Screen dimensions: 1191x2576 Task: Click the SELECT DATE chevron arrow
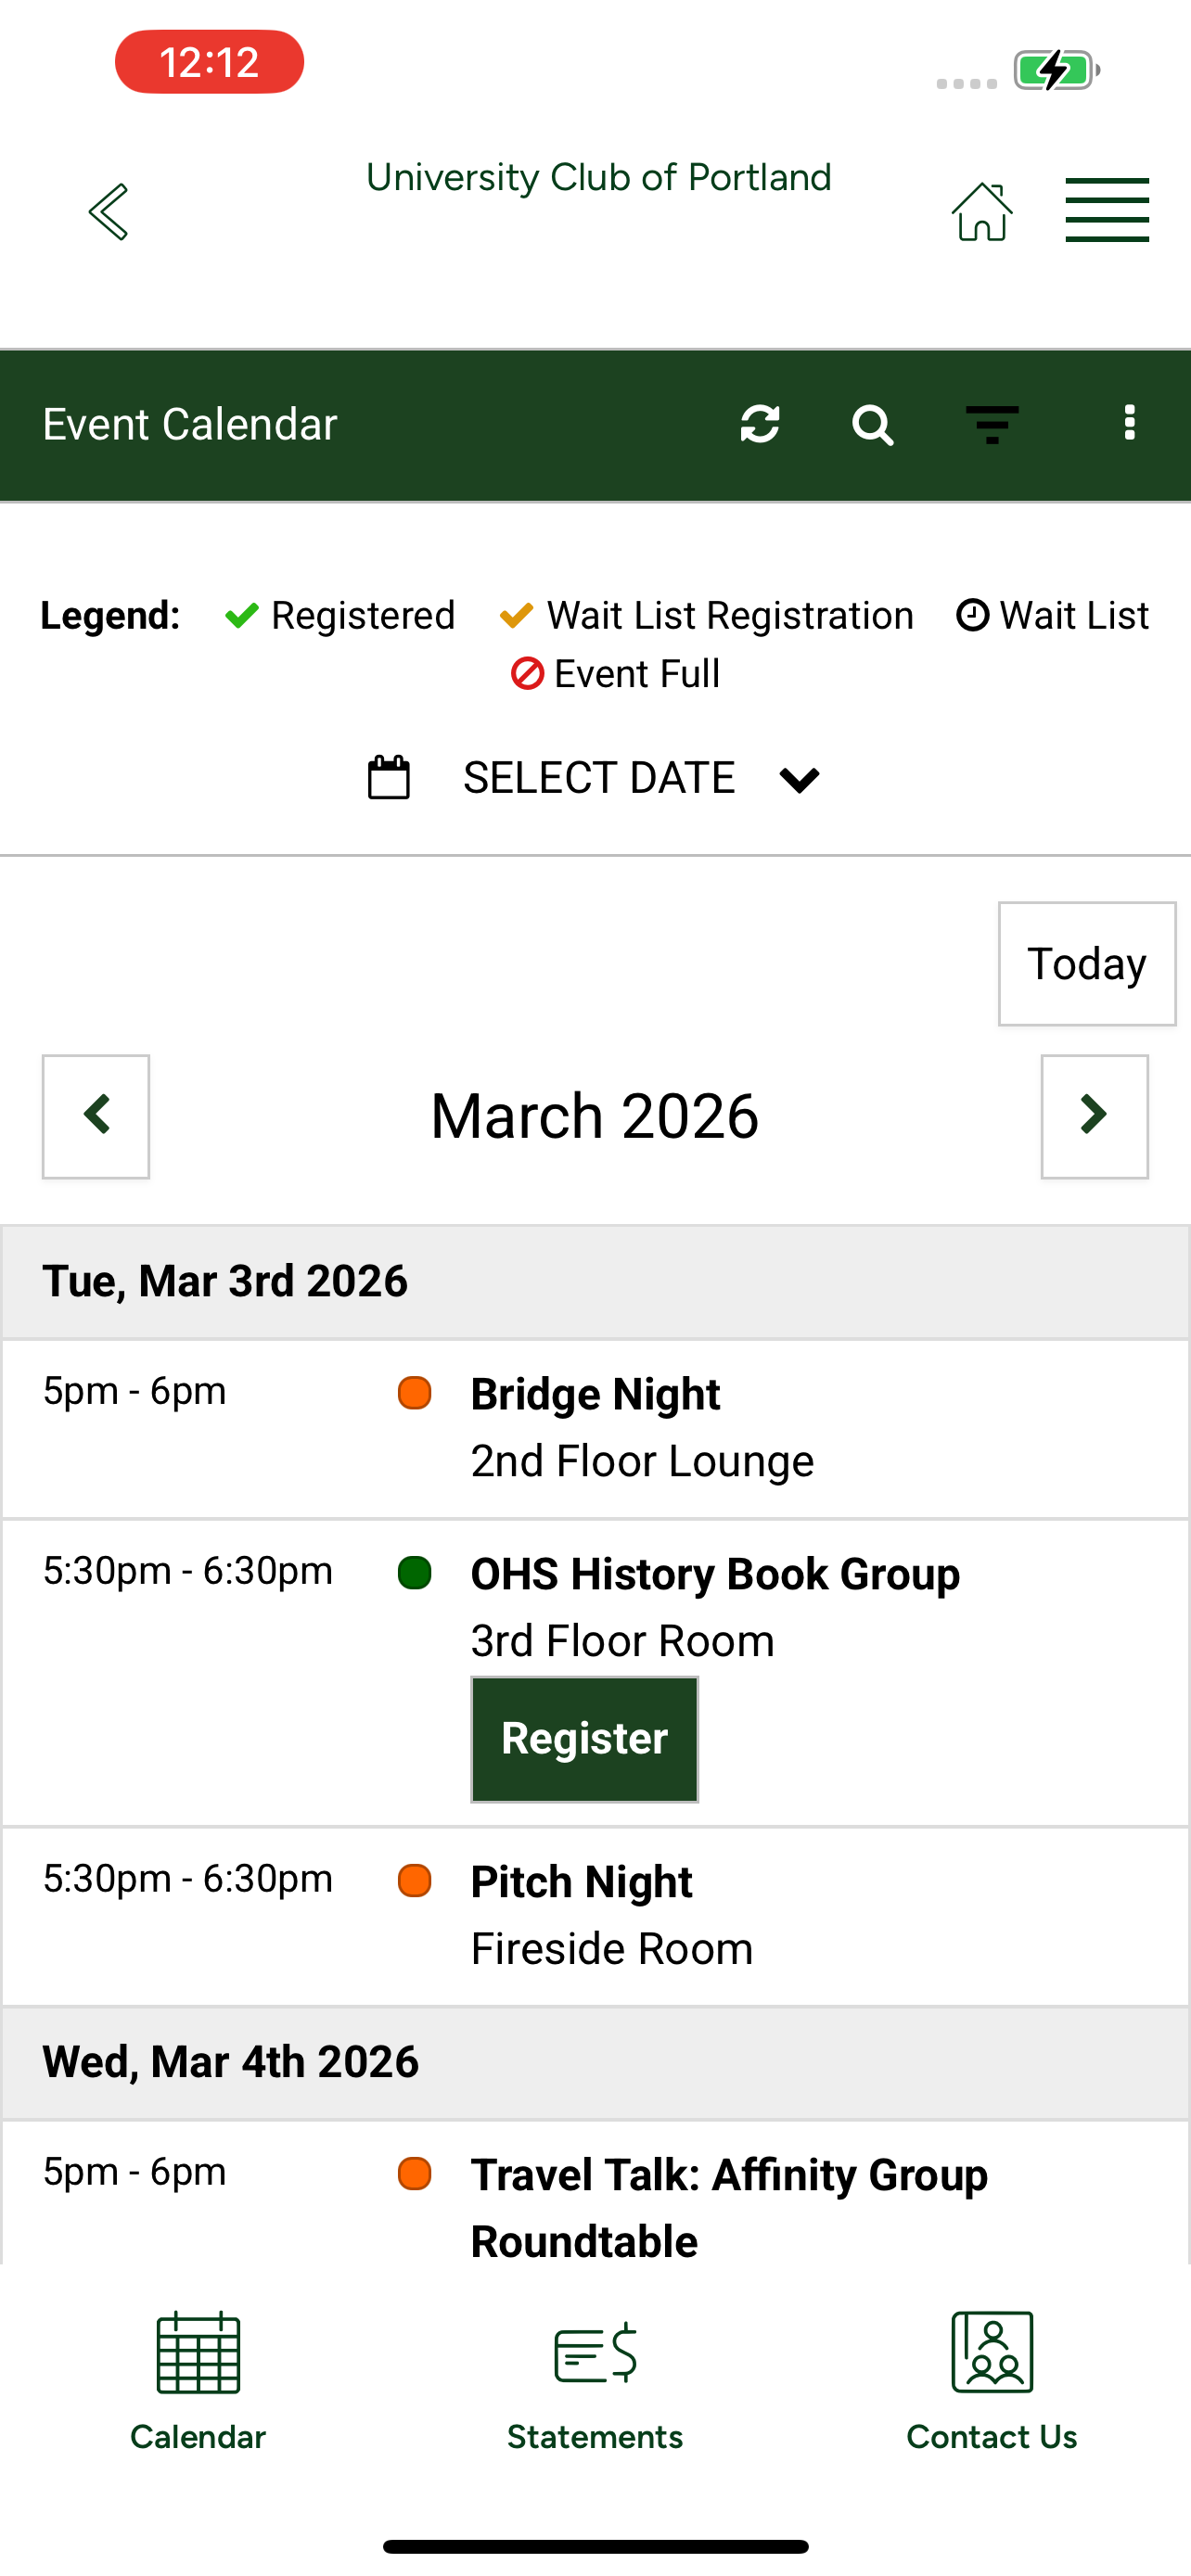799,779
